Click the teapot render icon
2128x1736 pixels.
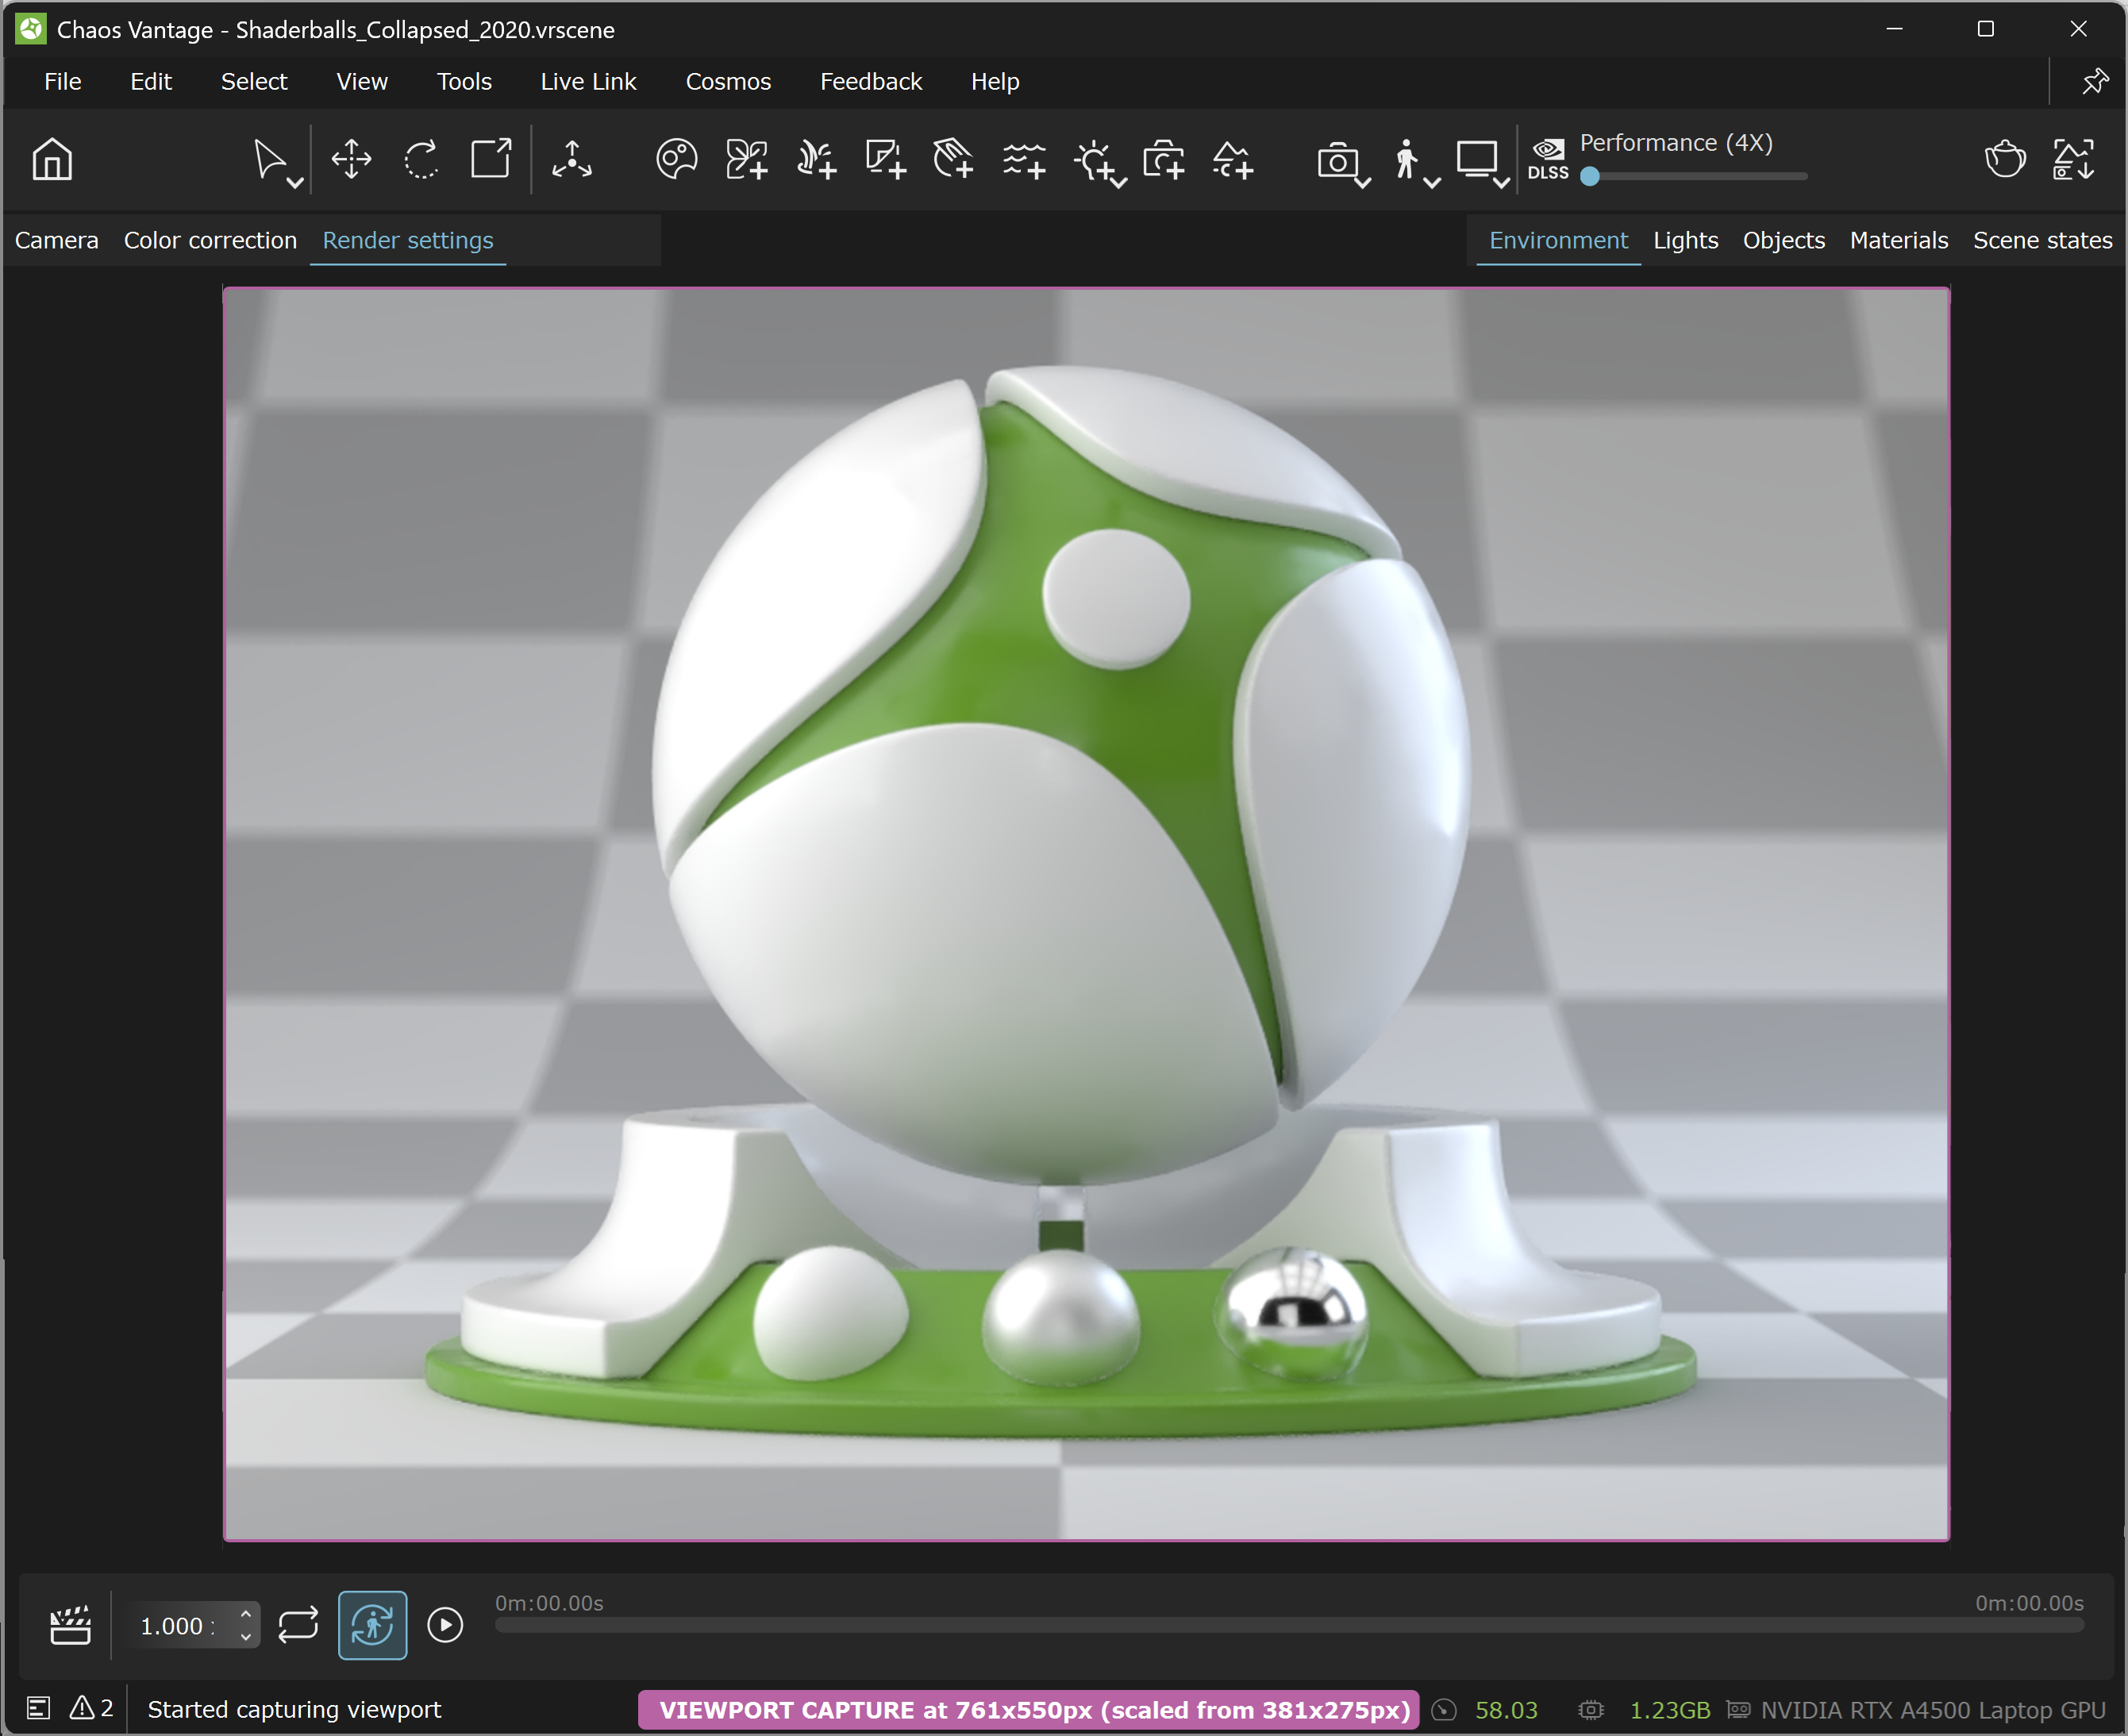tap(2005, 159)
